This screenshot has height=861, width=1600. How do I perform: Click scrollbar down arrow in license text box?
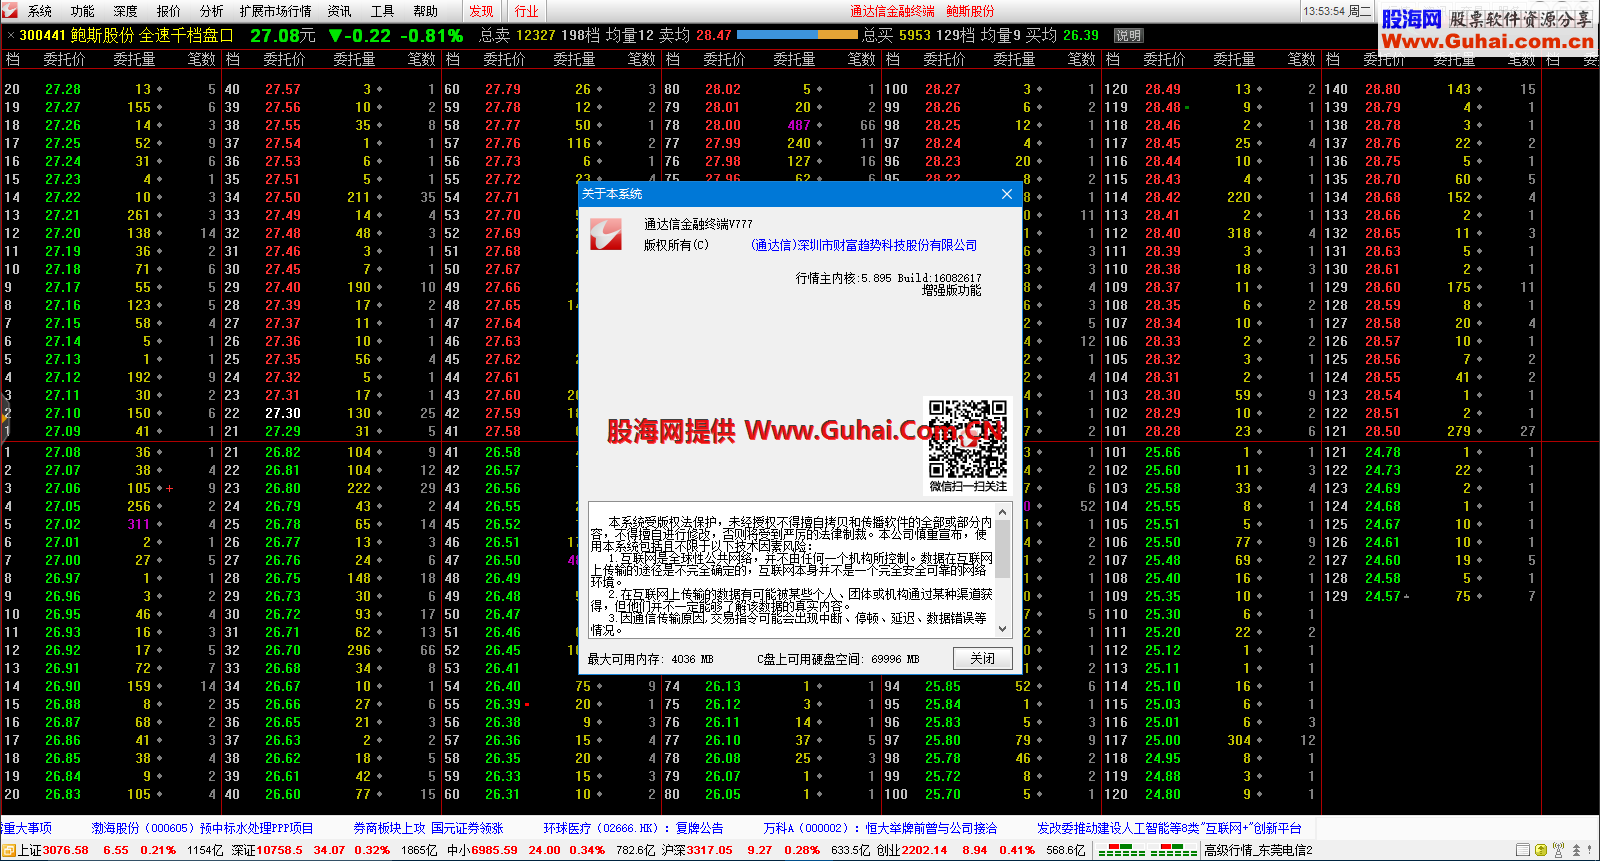[1002, 630]
